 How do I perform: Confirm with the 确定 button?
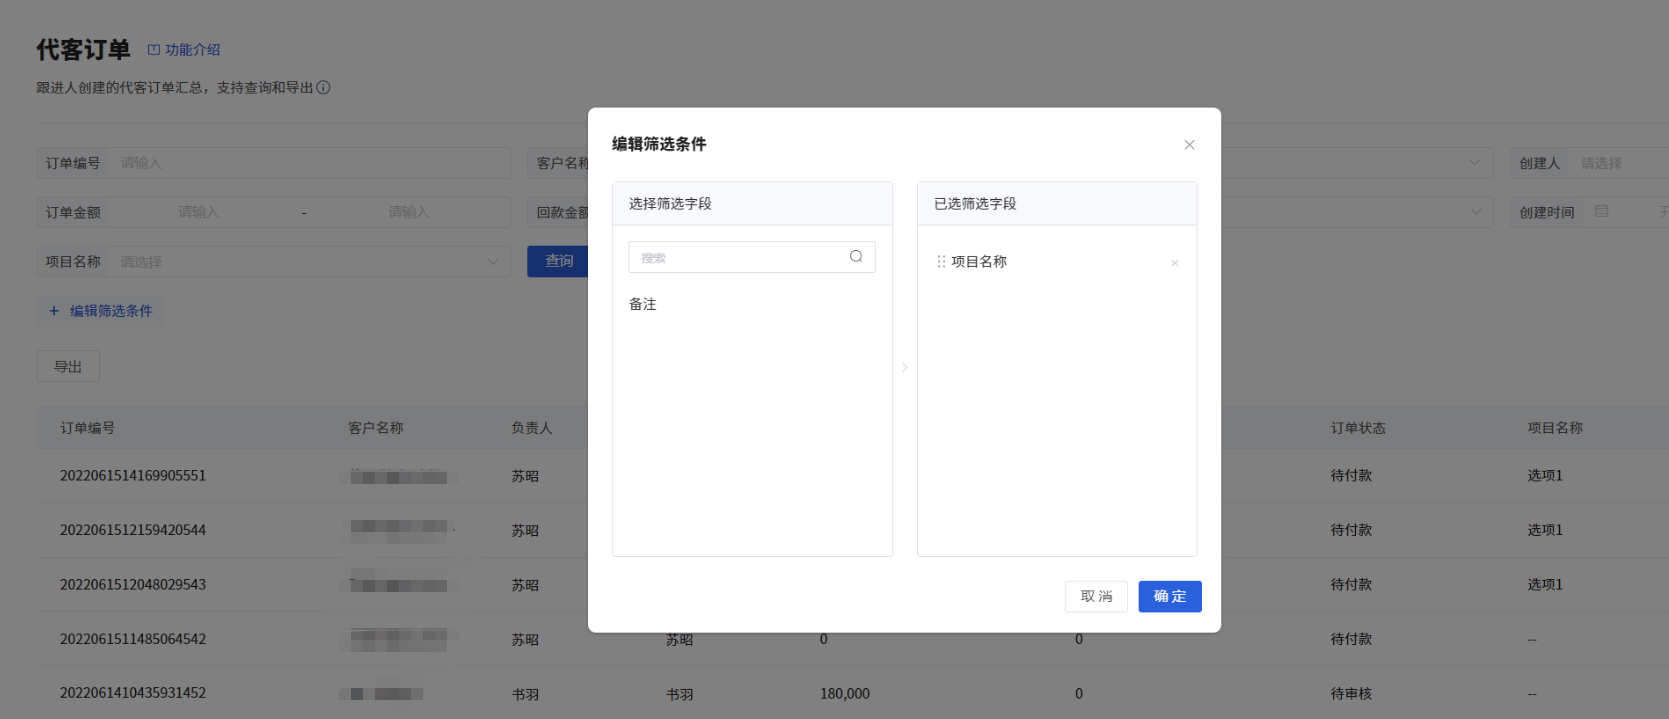(x=1169, y=596)
